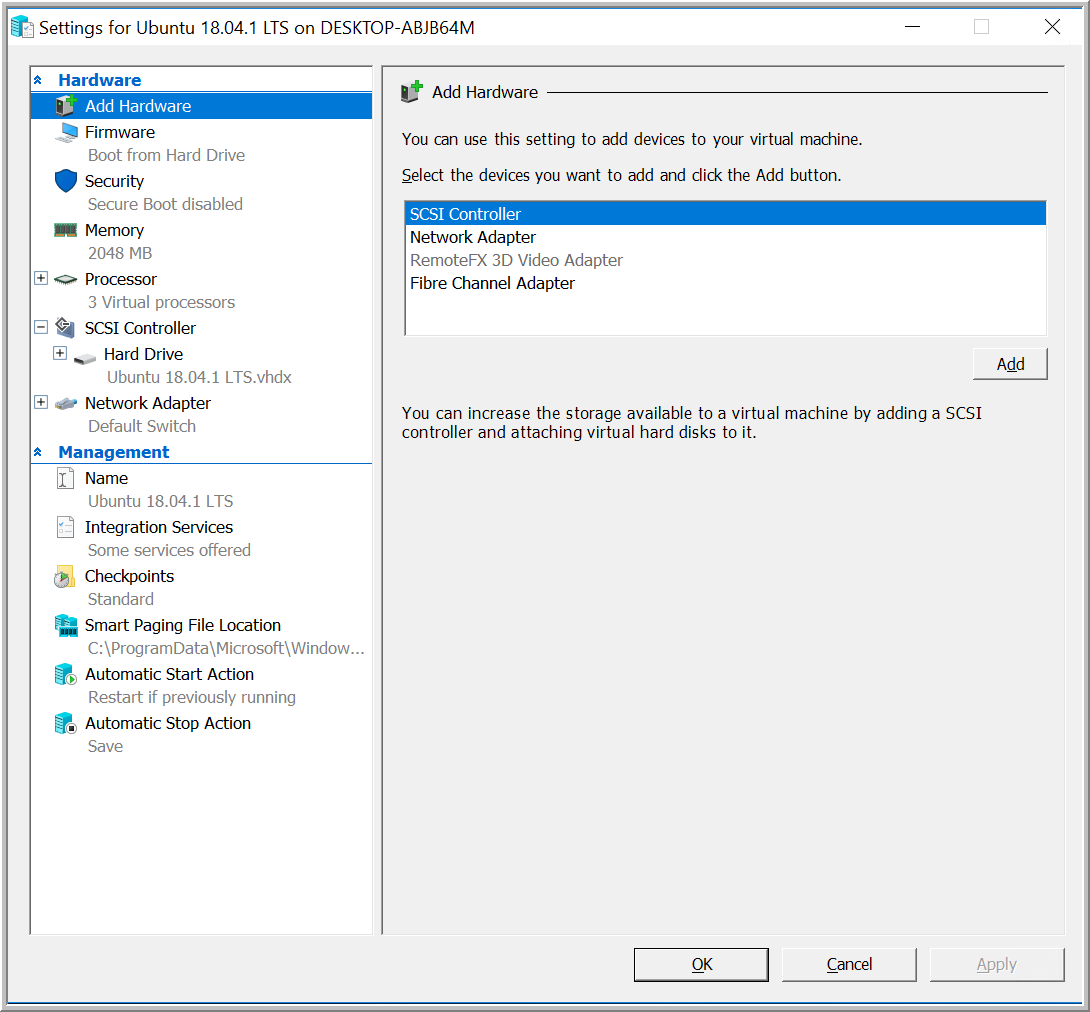The image size is (1090, 1012).
Task: Click the Smart Paging File Location icon
Action: pos(66,626)
